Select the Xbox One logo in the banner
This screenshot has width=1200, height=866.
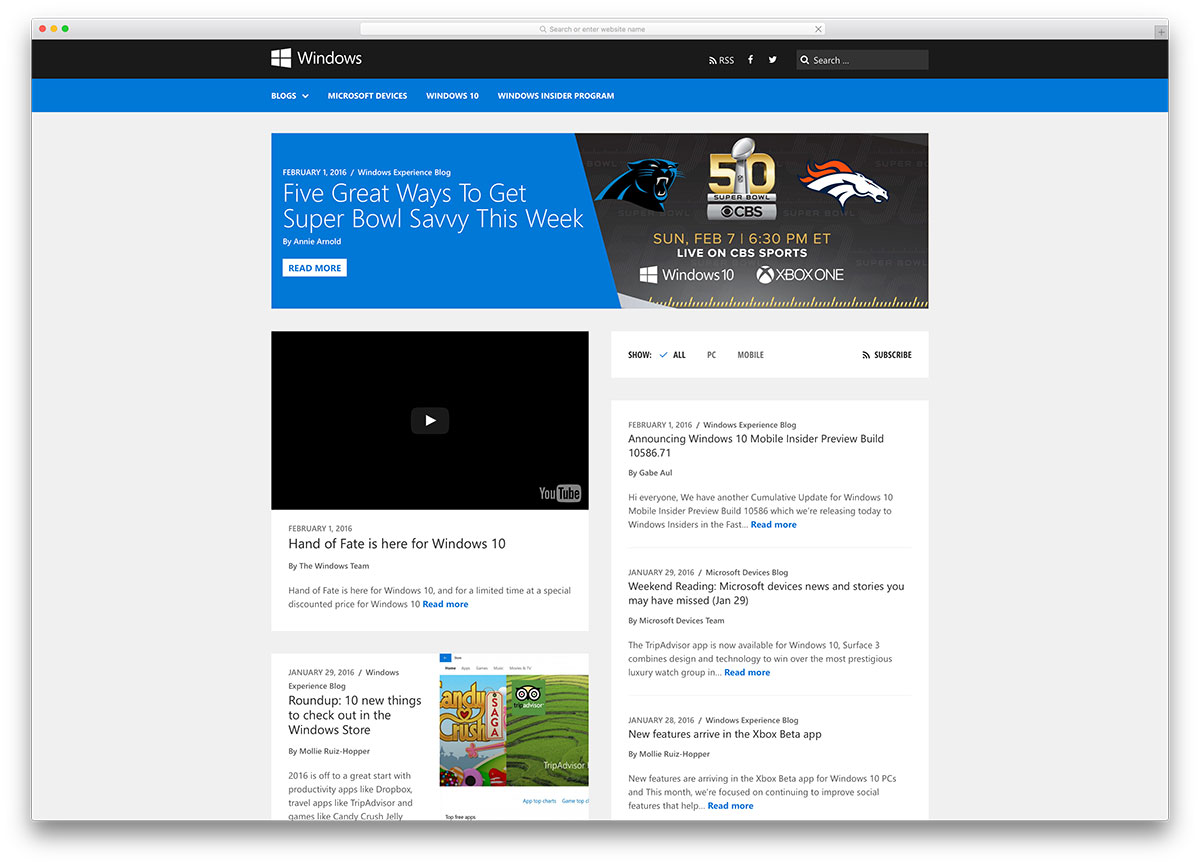(x=799, y=273)
